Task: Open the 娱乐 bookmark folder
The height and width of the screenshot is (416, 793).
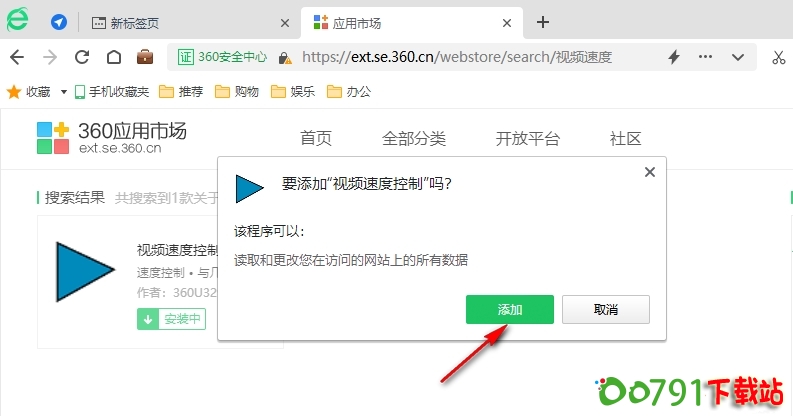Action: 293,91
